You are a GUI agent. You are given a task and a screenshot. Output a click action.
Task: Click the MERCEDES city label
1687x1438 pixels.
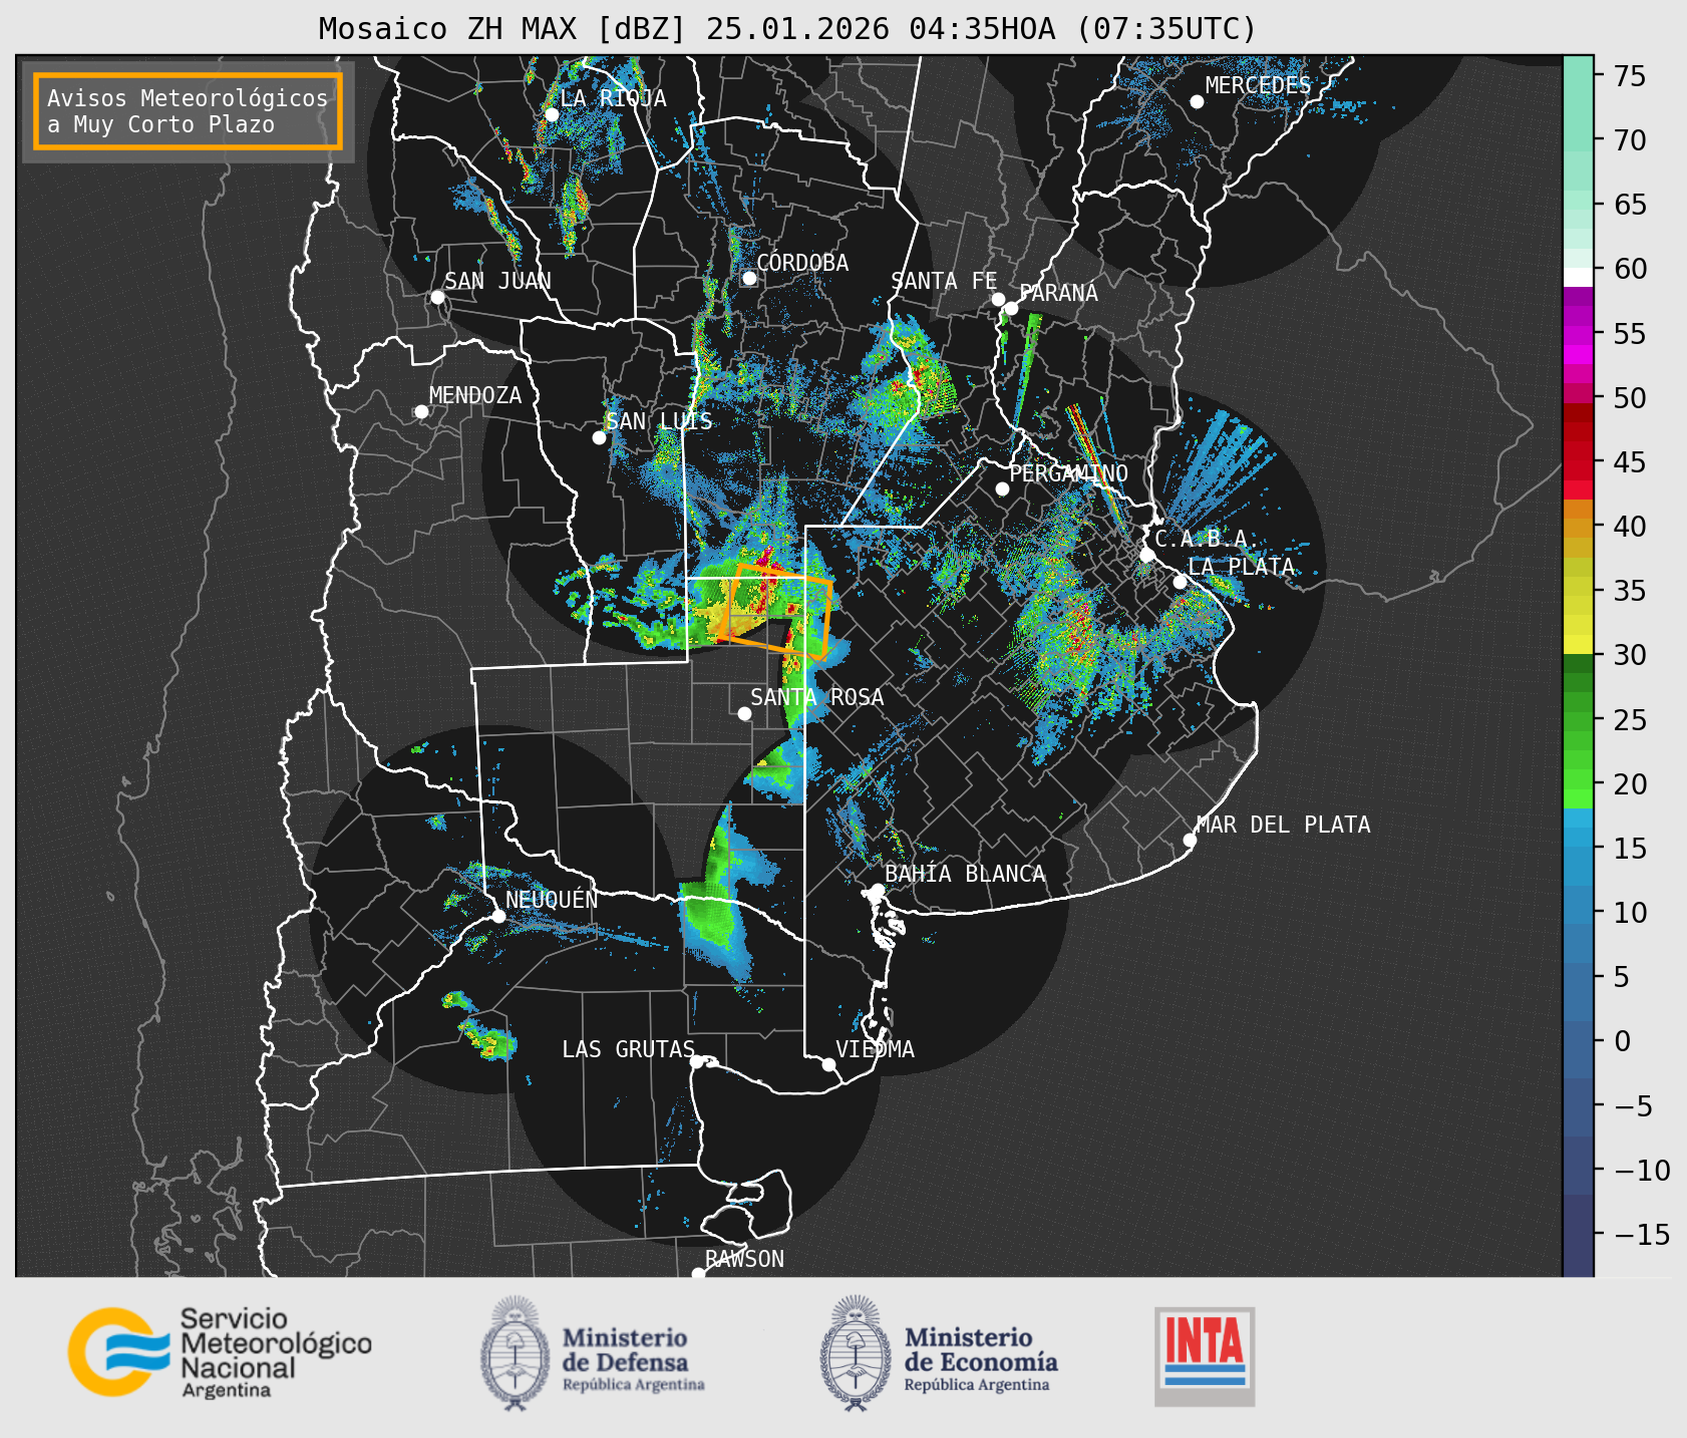tap(1258, 86)
